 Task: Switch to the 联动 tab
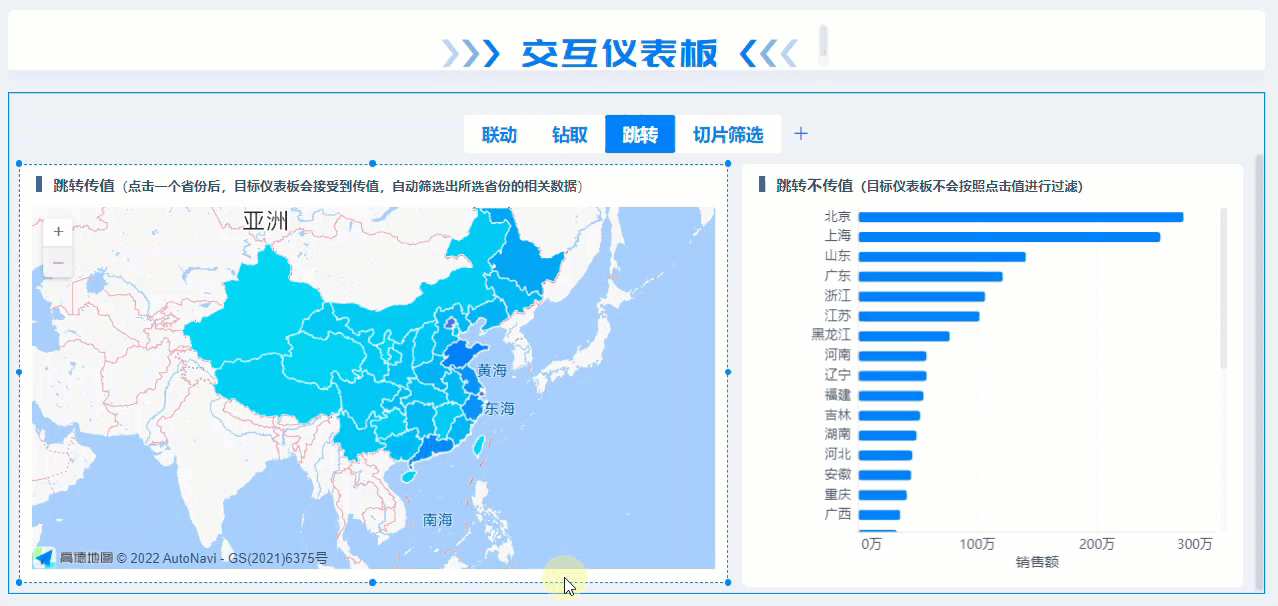499,135
